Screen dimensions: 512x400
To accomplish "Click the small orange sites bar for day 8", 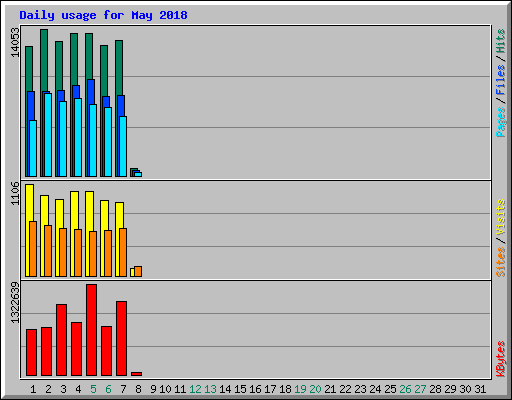I will pos(138,271).
